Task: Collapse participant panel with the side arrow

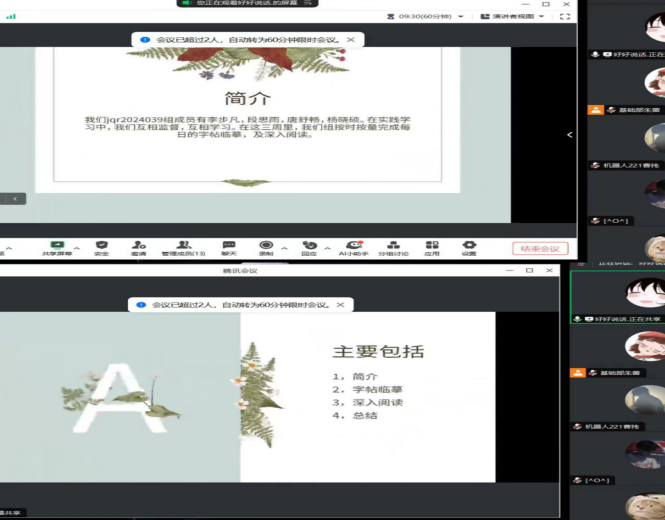Action: [570, 135]
